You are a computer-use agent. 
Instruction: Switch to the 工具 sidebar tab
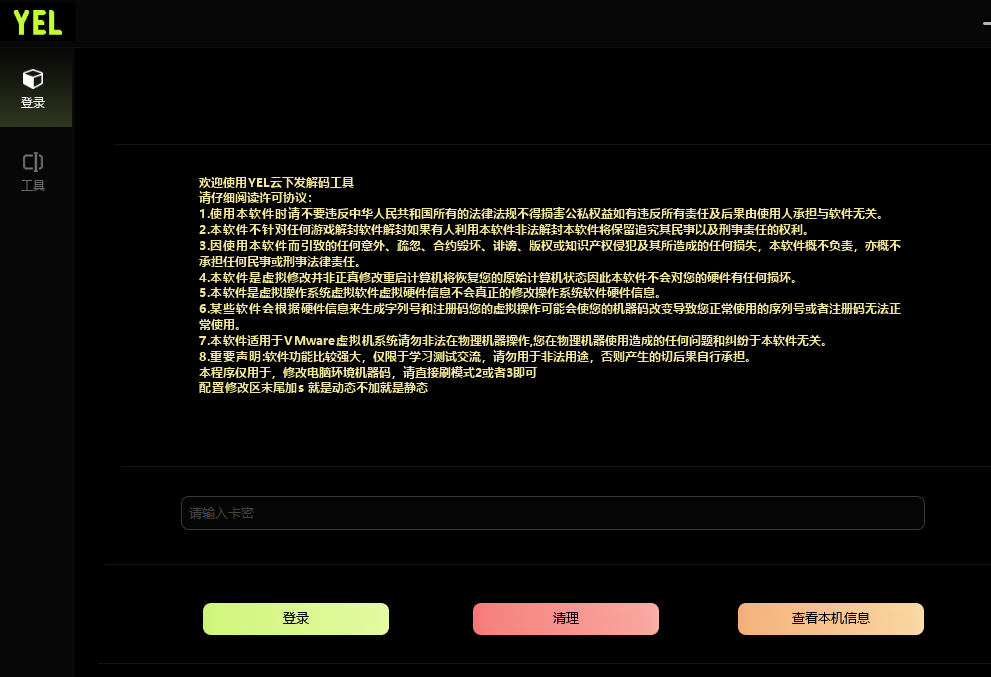(x=33, y=171)
